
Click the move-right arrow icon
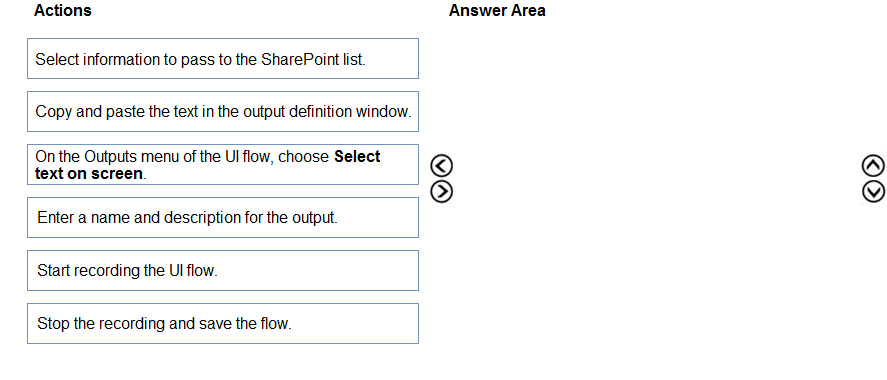pos(441,192)
